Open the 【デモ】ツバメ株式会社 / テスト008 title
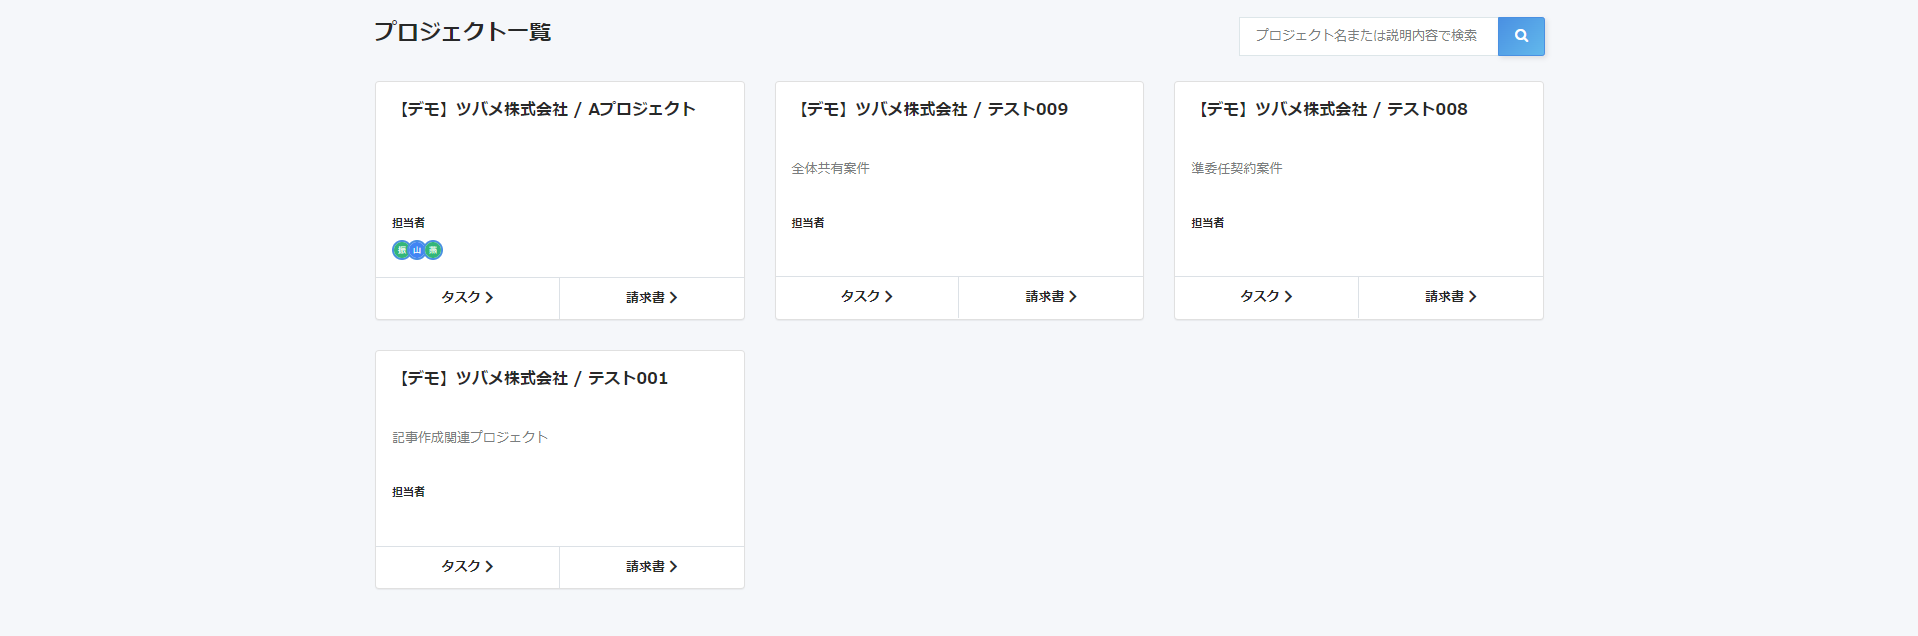Screen dimensions: 1918x636 pos(1330,109)
